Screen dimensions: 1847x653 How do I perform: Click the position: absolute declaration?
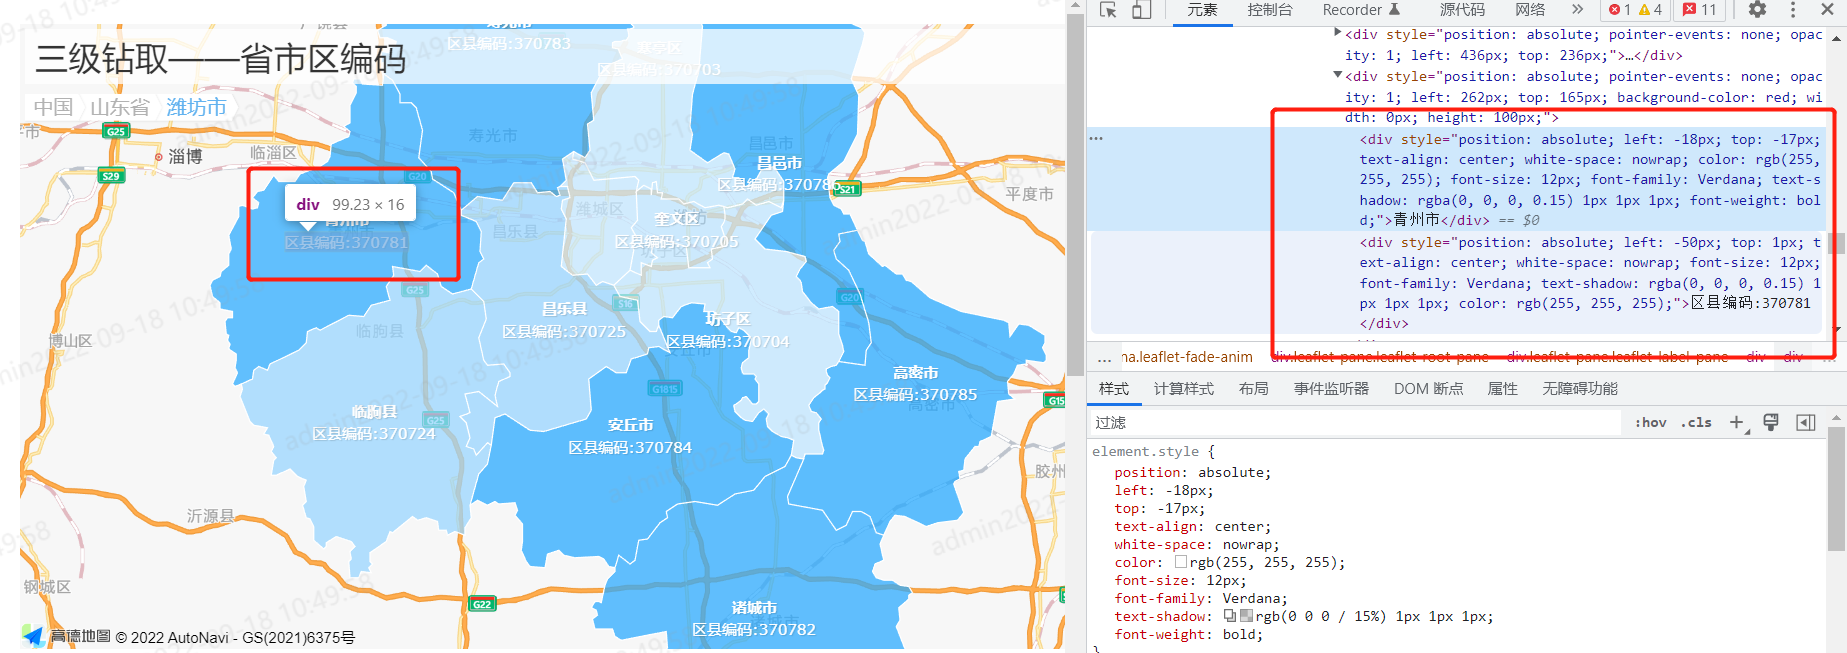tap(1193, 473)
